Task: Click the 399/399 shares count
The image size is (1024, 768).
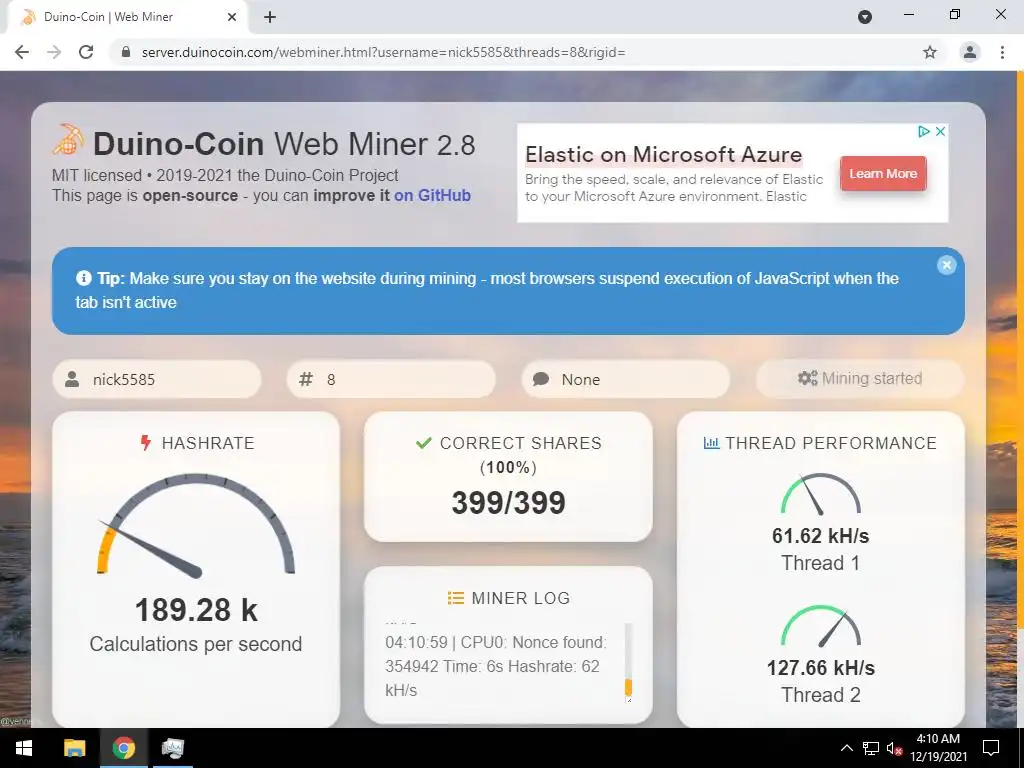Action: pyautogui.click(x=508, y=503)
